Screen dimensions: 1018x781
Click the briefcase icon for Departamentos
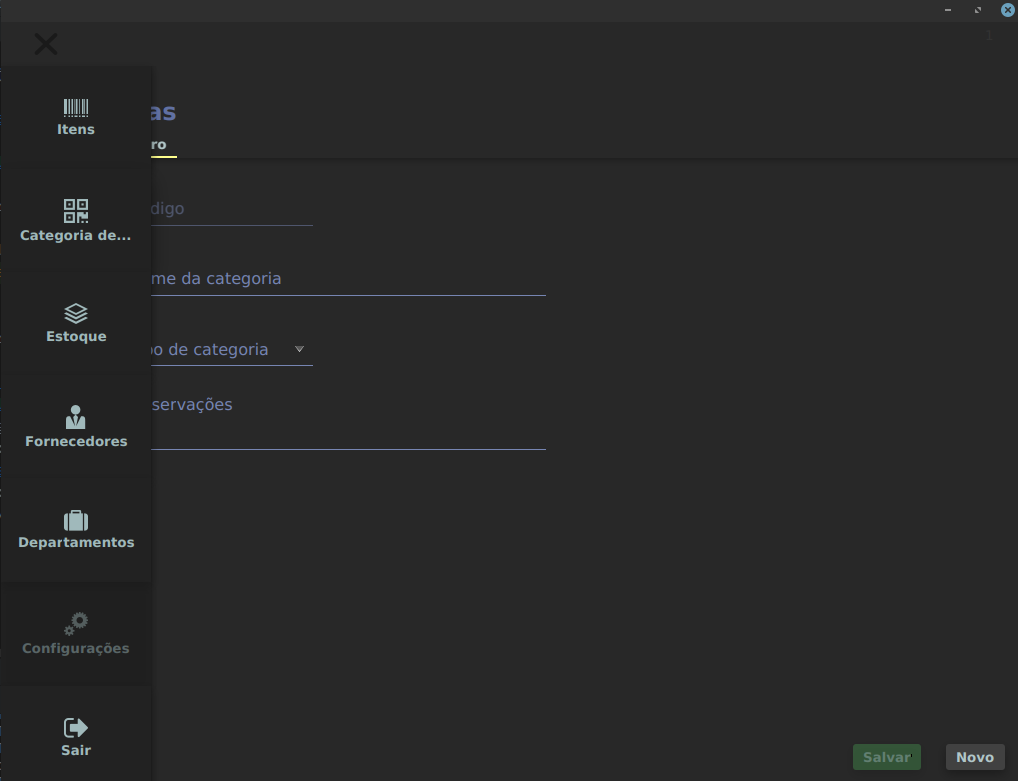(x=76, y=520)
